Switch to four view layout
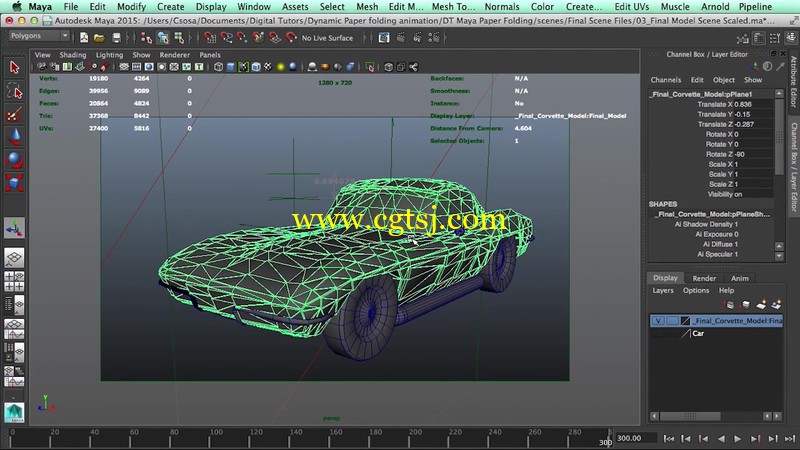800x450 pixels. [14, 281]
